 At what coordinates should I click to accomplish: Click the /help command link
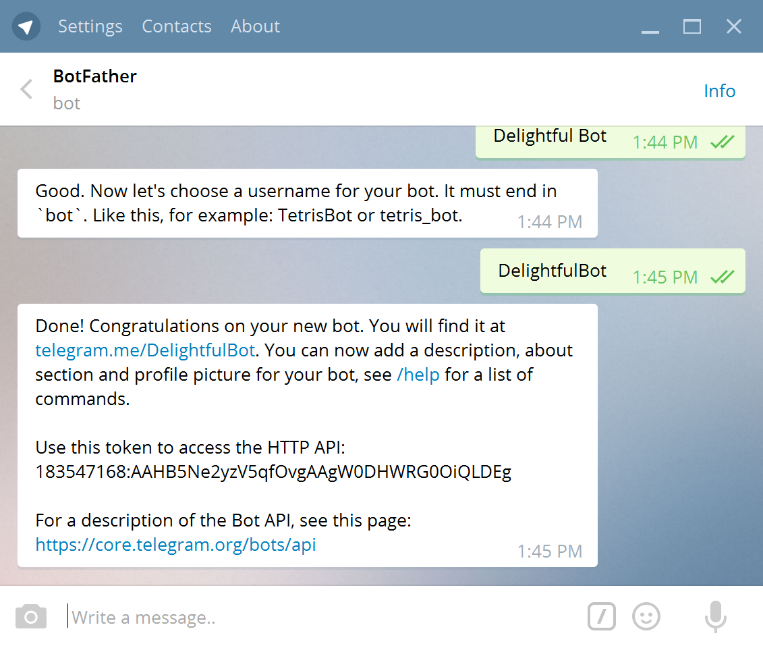point(418,375)
